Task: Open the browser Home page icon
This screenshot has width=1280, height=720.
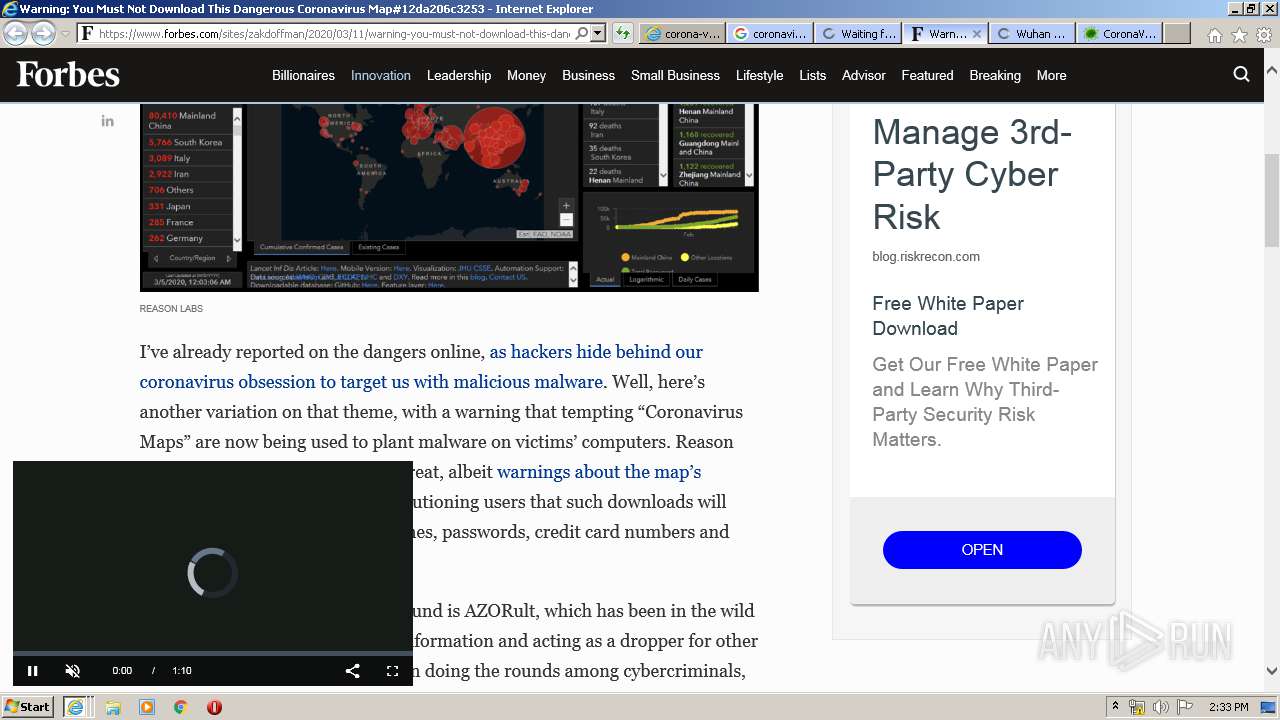Action: 1214,35
